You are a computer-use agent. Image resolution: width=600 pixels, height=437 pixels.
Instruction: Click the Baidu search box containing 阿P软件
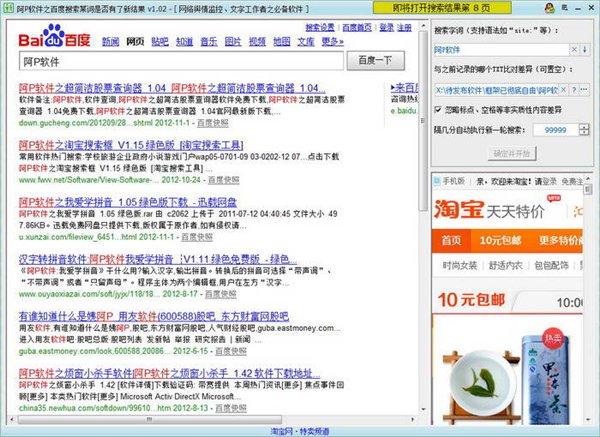coord(181,61)
